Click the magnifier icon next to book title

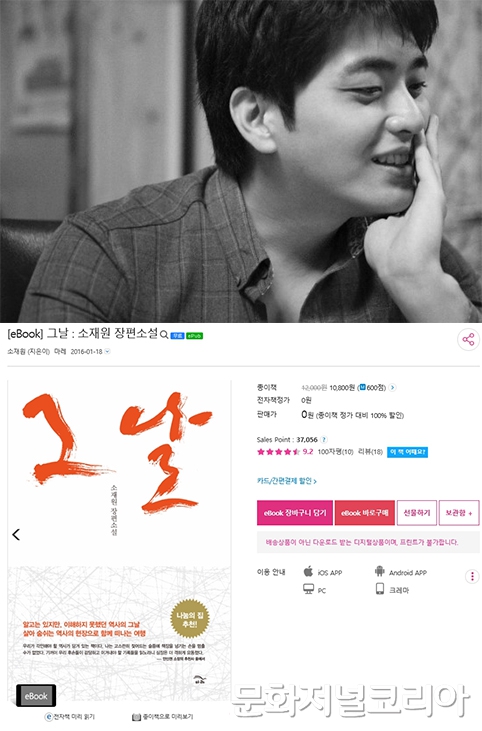click(x=164, y=335)
